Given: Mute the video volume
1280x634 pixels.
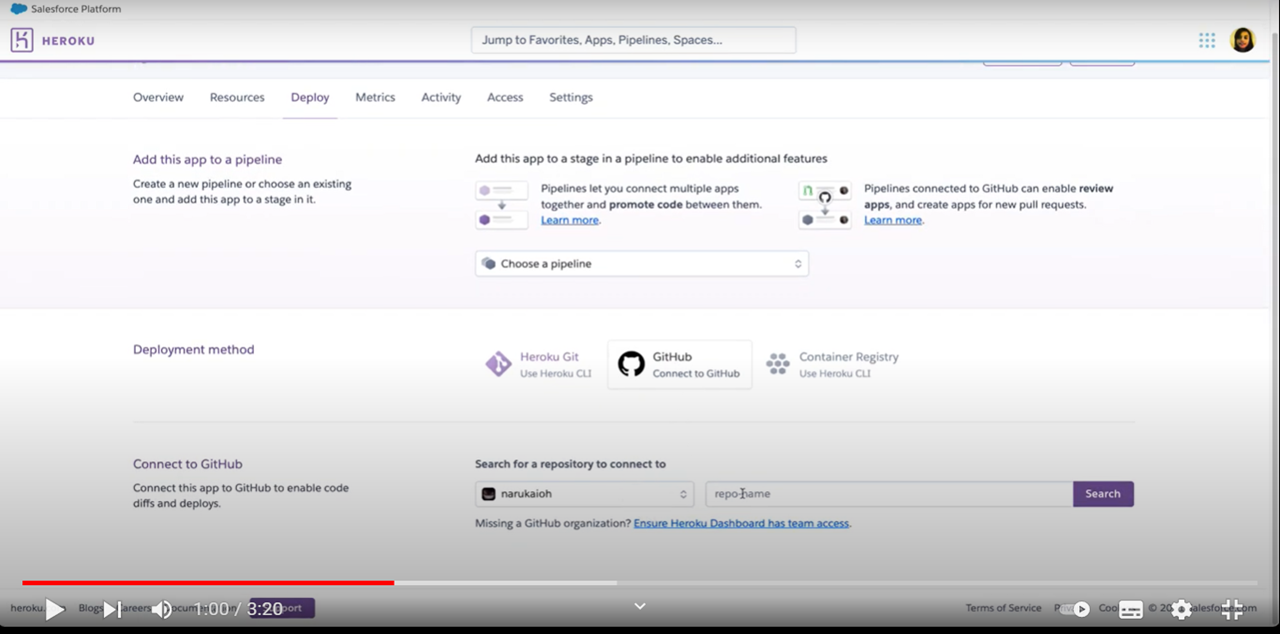Looking at the screenshot, I should [x=162, y=608].
